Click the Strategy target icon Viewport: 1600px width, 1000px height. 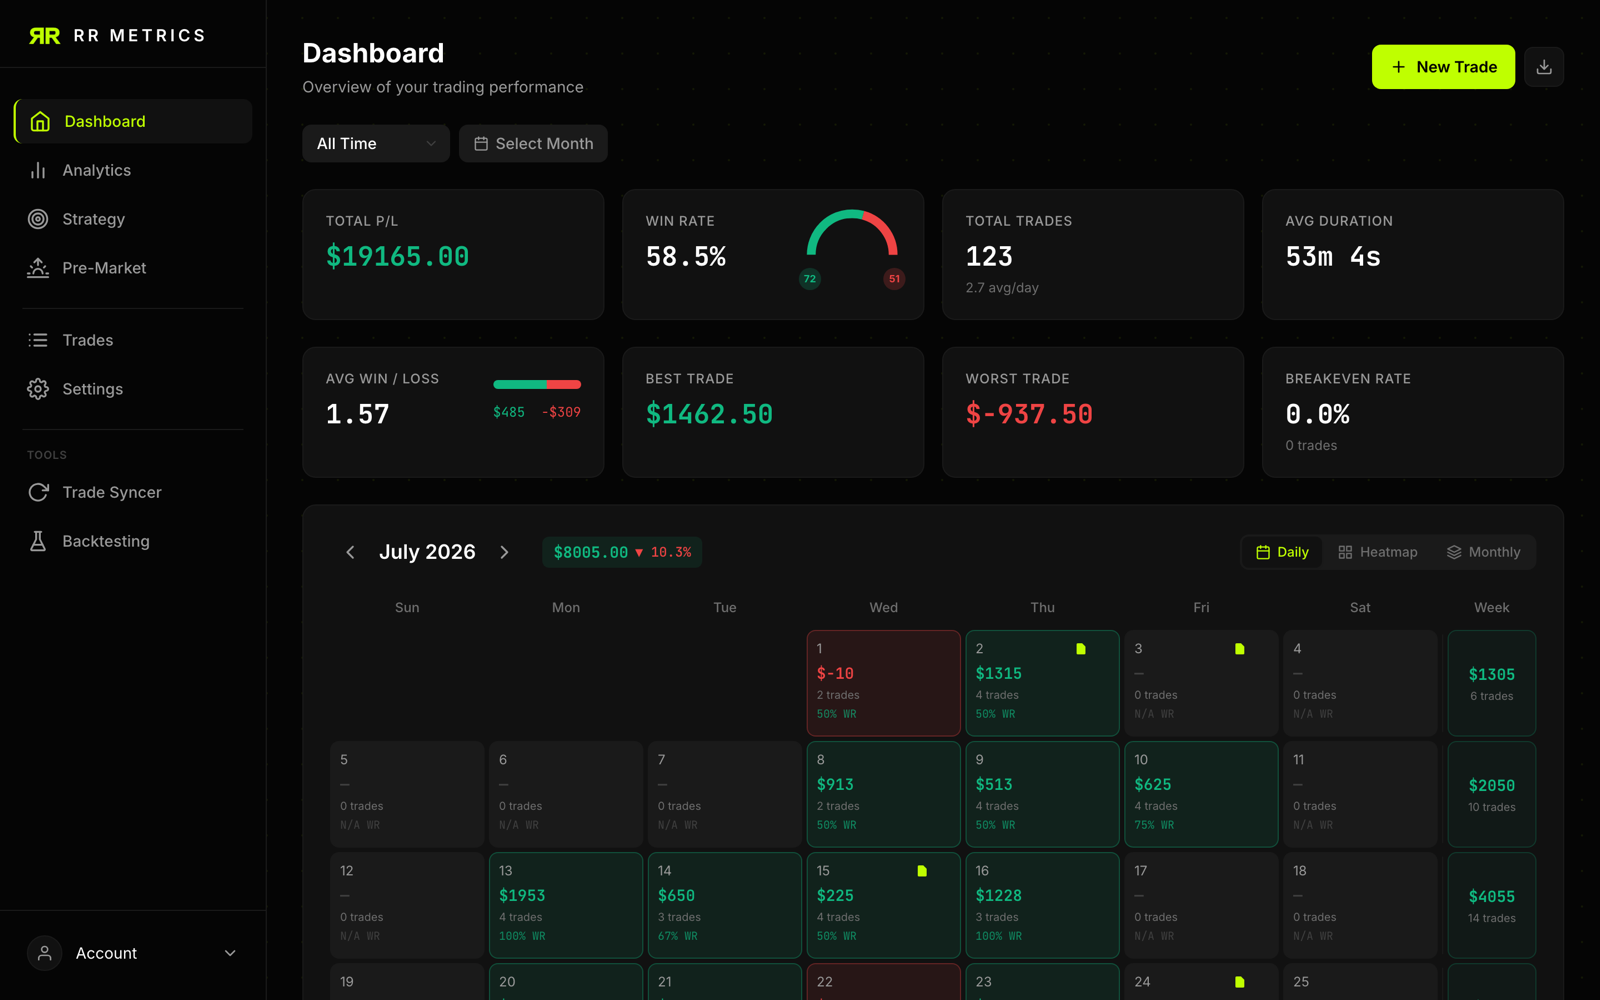[x=38, y=219]
